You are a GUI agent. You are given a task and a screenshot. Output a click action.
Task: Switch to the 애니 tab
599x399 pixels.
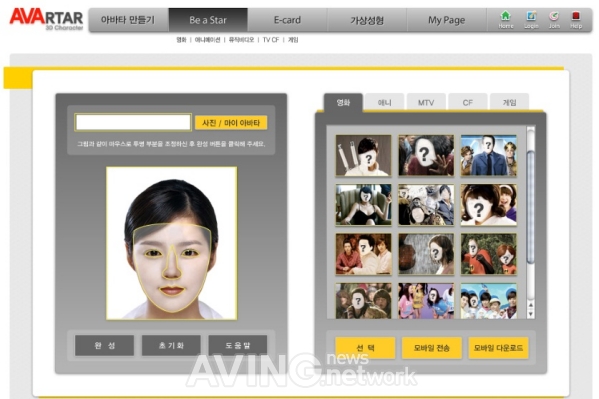(384, 102)
